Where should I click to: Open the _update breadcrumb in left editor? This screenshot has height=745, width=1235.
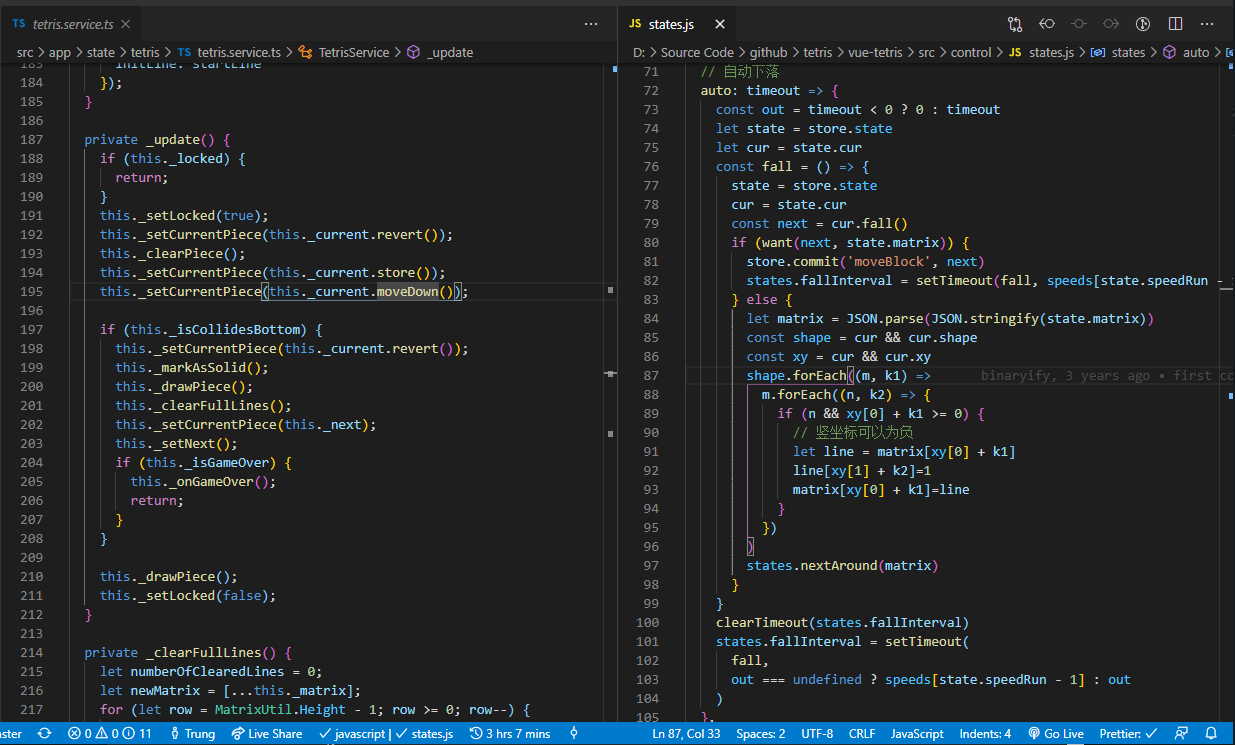[x=440, y=52]
